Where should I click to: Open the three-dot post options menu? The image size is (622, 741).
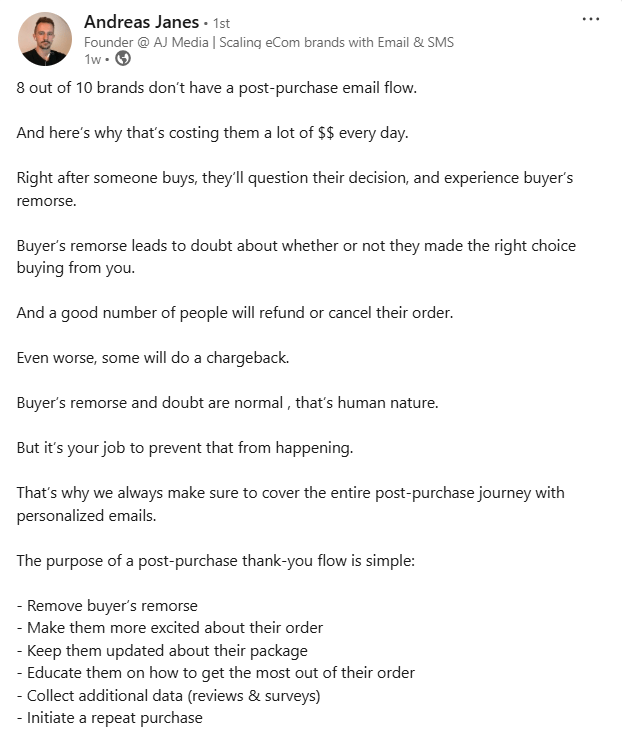tap(591, 19)
